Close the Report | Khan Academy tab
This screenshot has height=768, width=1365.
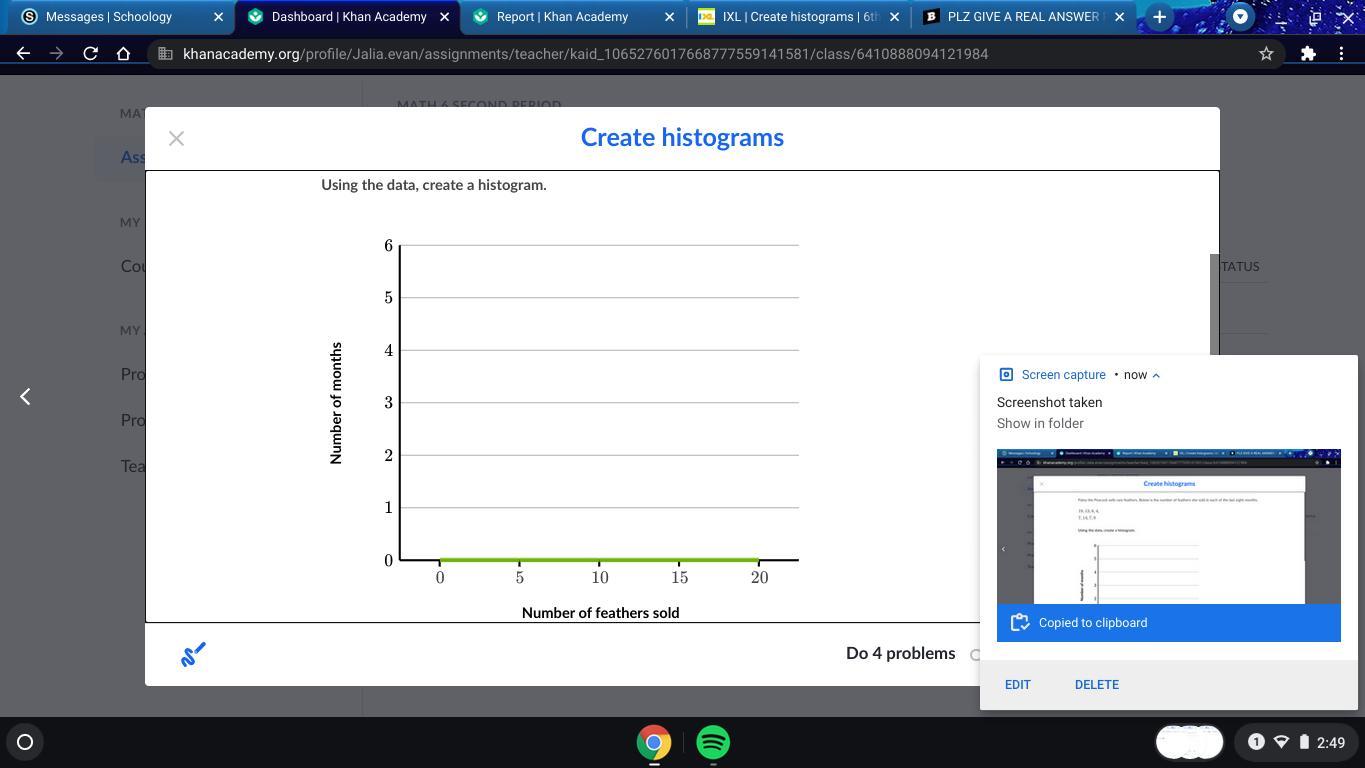670,17
